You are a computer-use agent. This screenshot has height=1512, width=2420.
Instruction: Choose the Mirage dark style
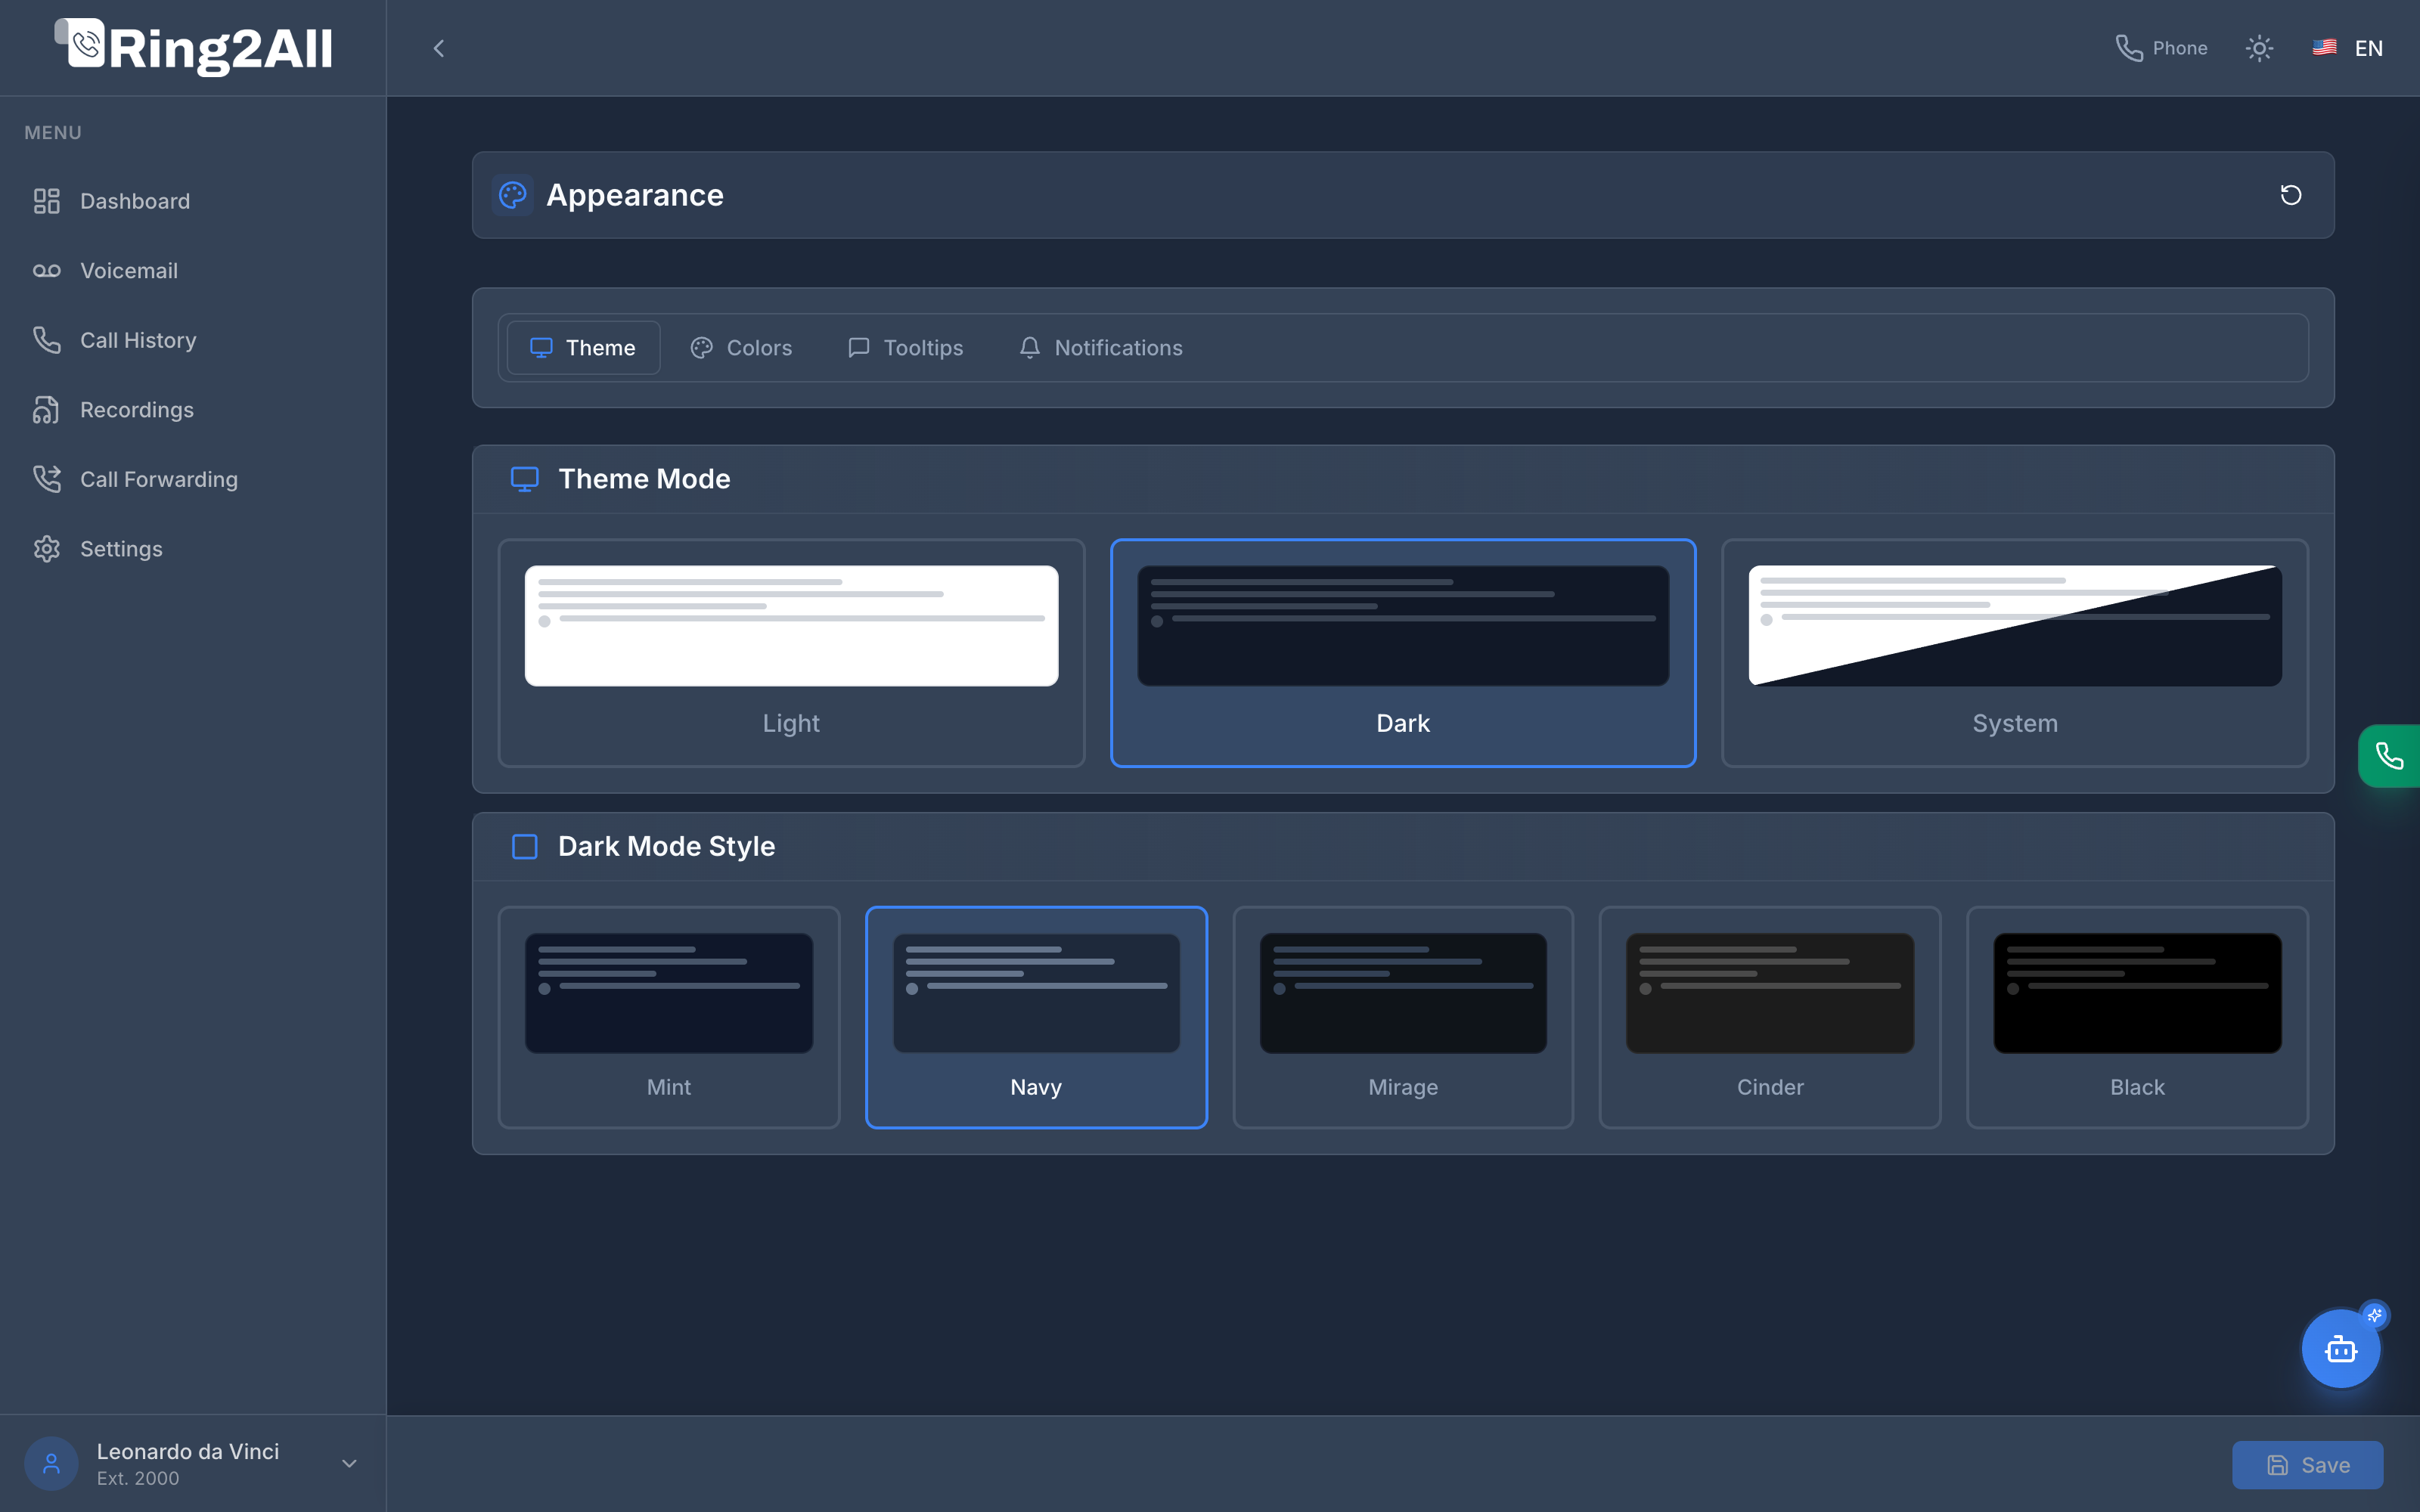(x=1403, y=1017)
